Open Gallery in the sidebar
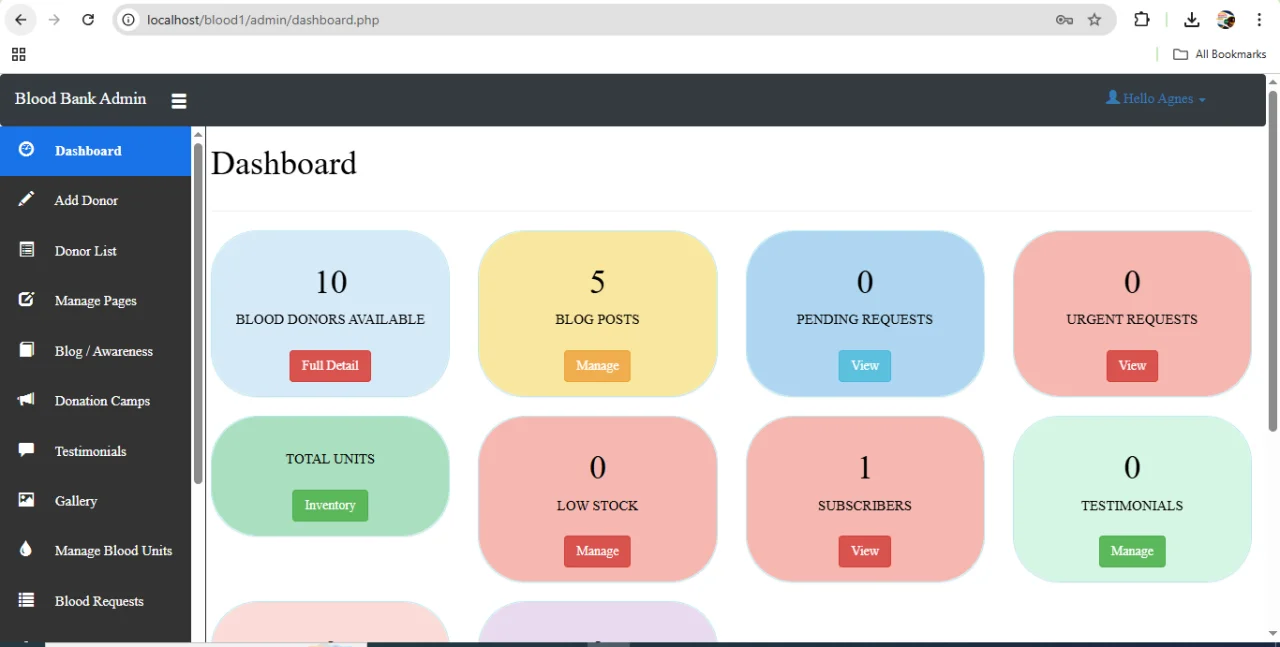 [x=95, y=501]
